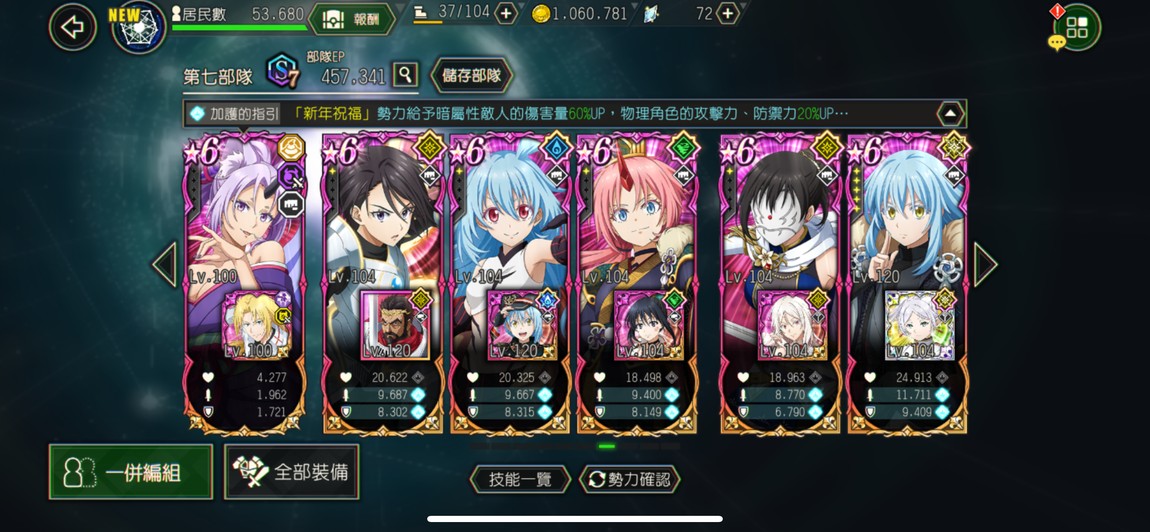Click the 一併編組 button
The height and width of the screenshot is (532, 1150).
(x=131, y=472)
